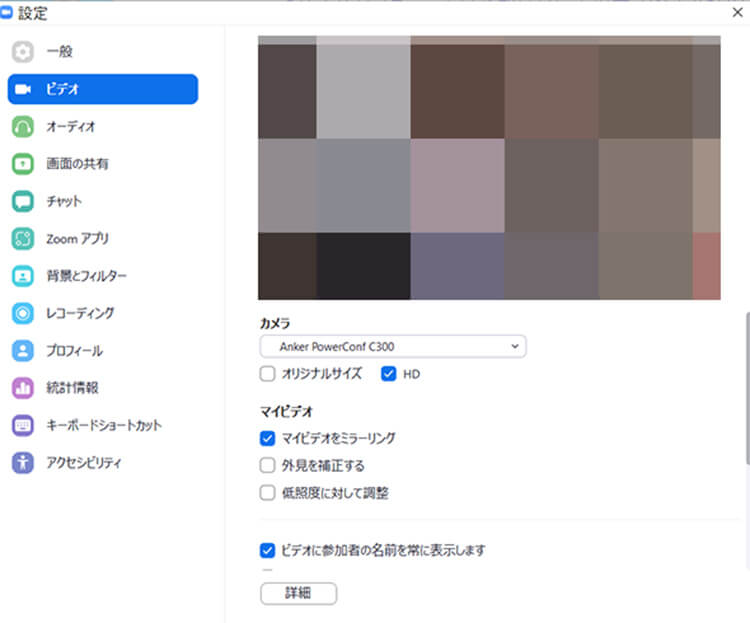Click the vertical scrollbar on the right
Viewport: 750px width, 623px height.
tap(745, 390)
